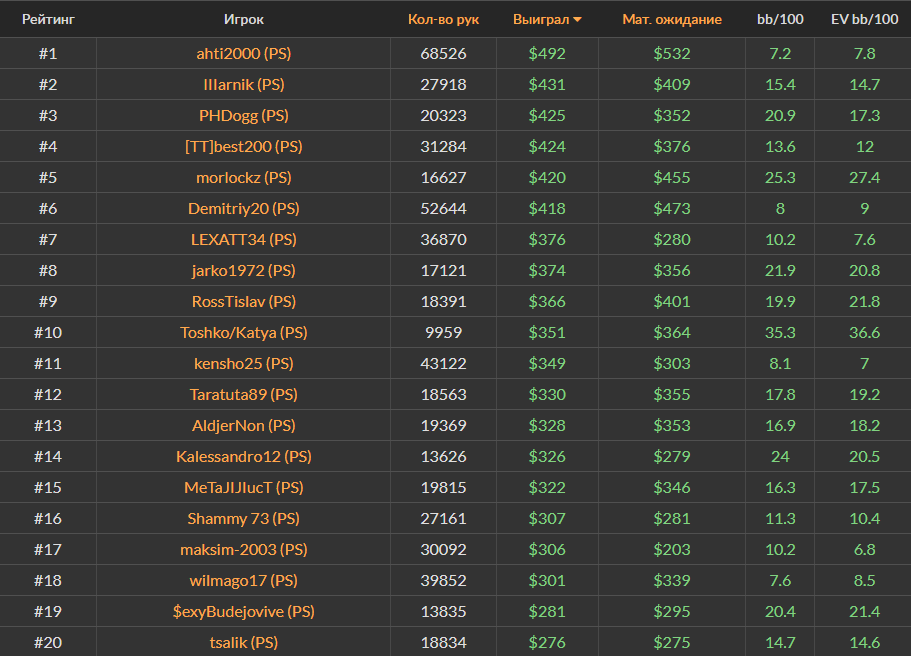911x656 pixels.
Task: Click Kalessandro12 (PS) player name
Action: 244,456
